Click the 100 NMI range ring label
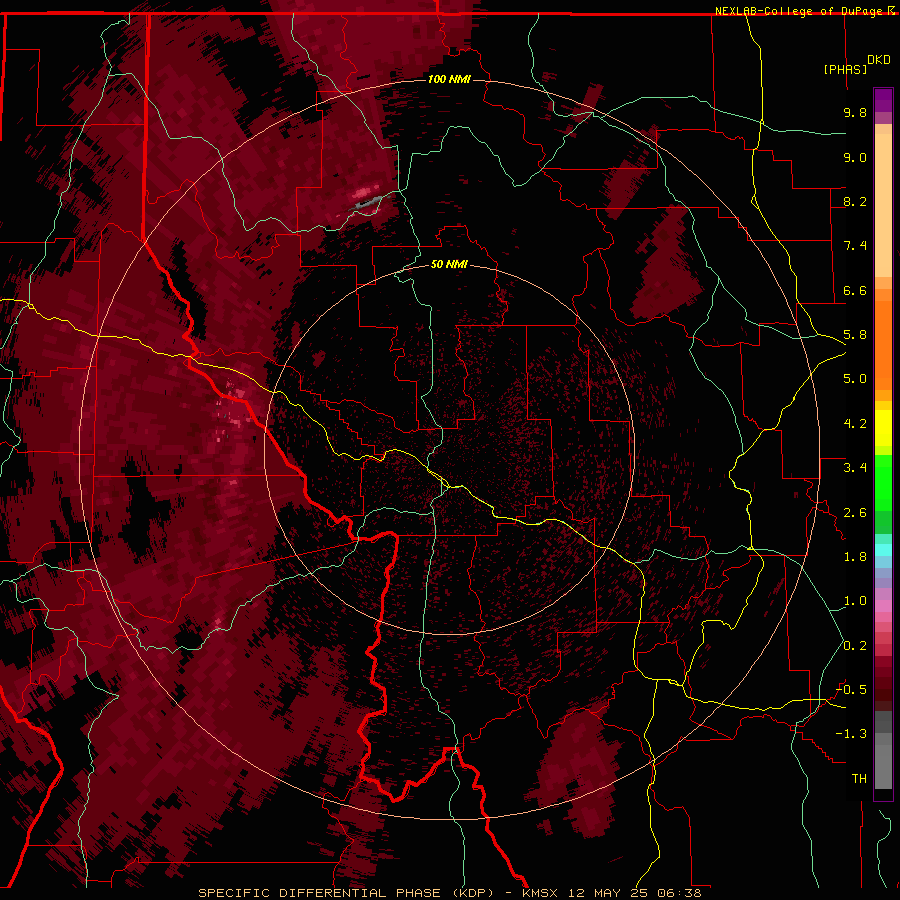Viewport: 900px width, 900px height. 449,79
